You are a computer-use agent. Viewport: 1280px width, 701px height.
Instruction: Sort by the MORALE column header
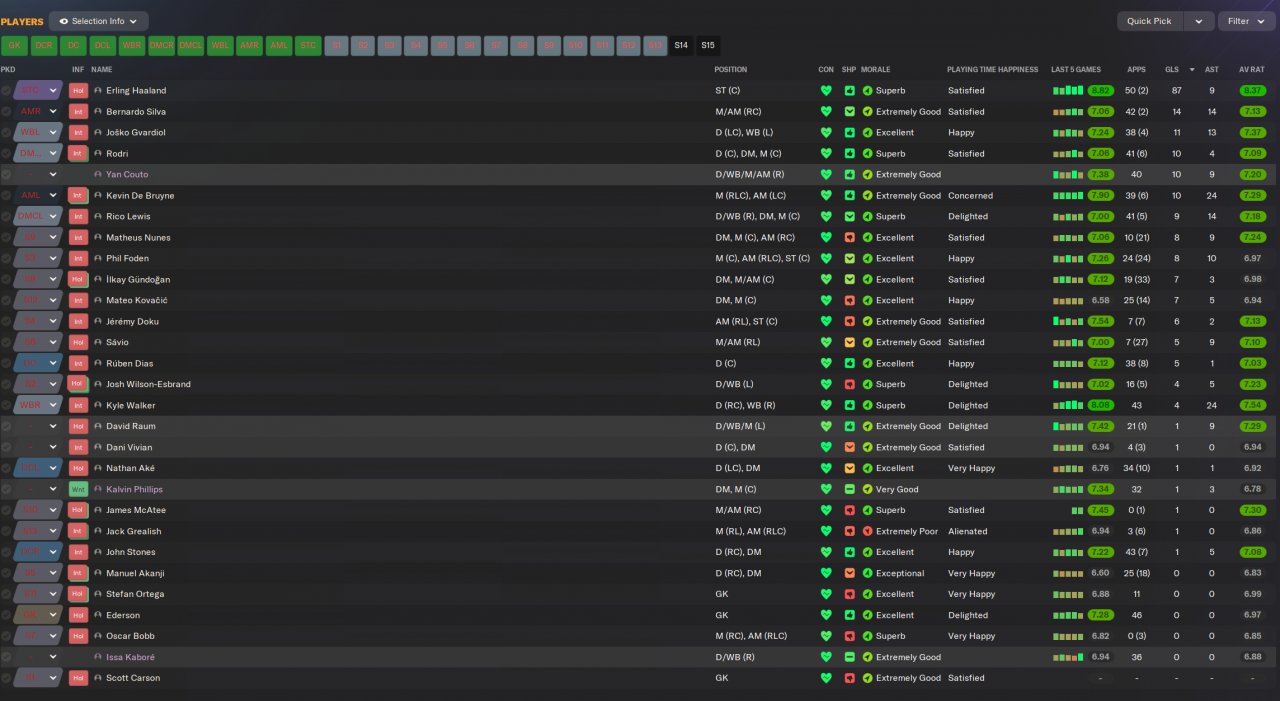[x=875, y=70]
